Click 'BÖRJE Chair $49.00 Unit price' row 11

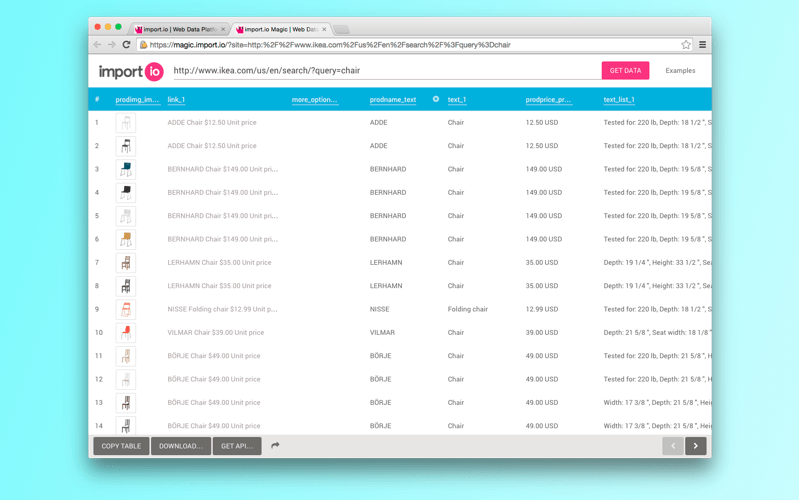214,356
